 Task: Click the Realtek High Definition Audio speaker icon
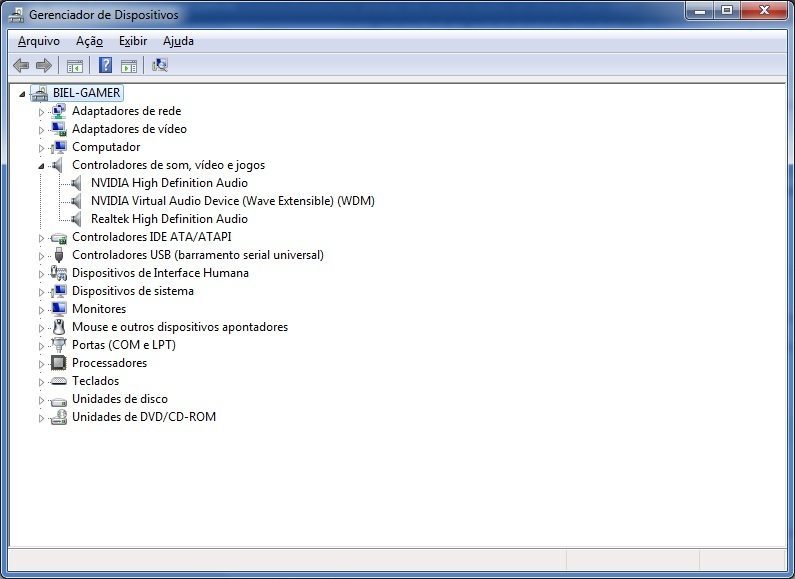(77, 219)
